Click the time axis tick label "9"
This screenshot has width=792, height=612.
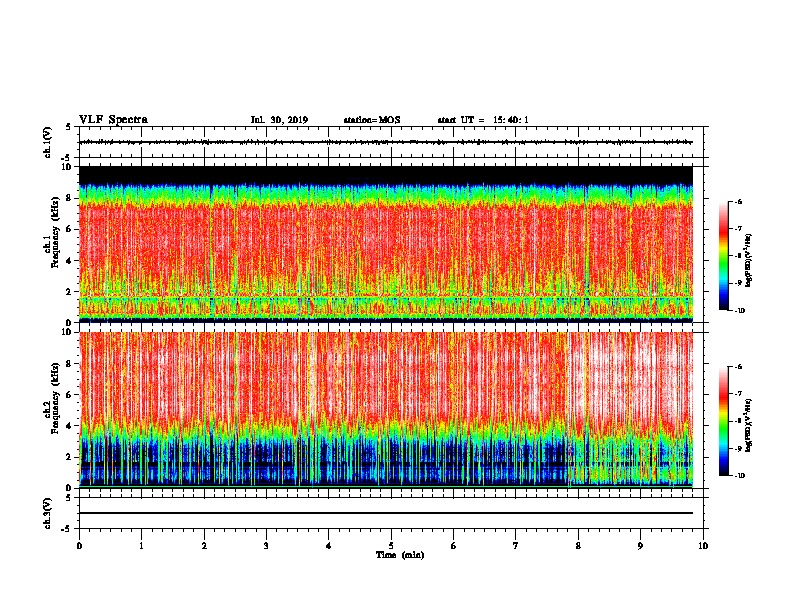tap(640, 546)
